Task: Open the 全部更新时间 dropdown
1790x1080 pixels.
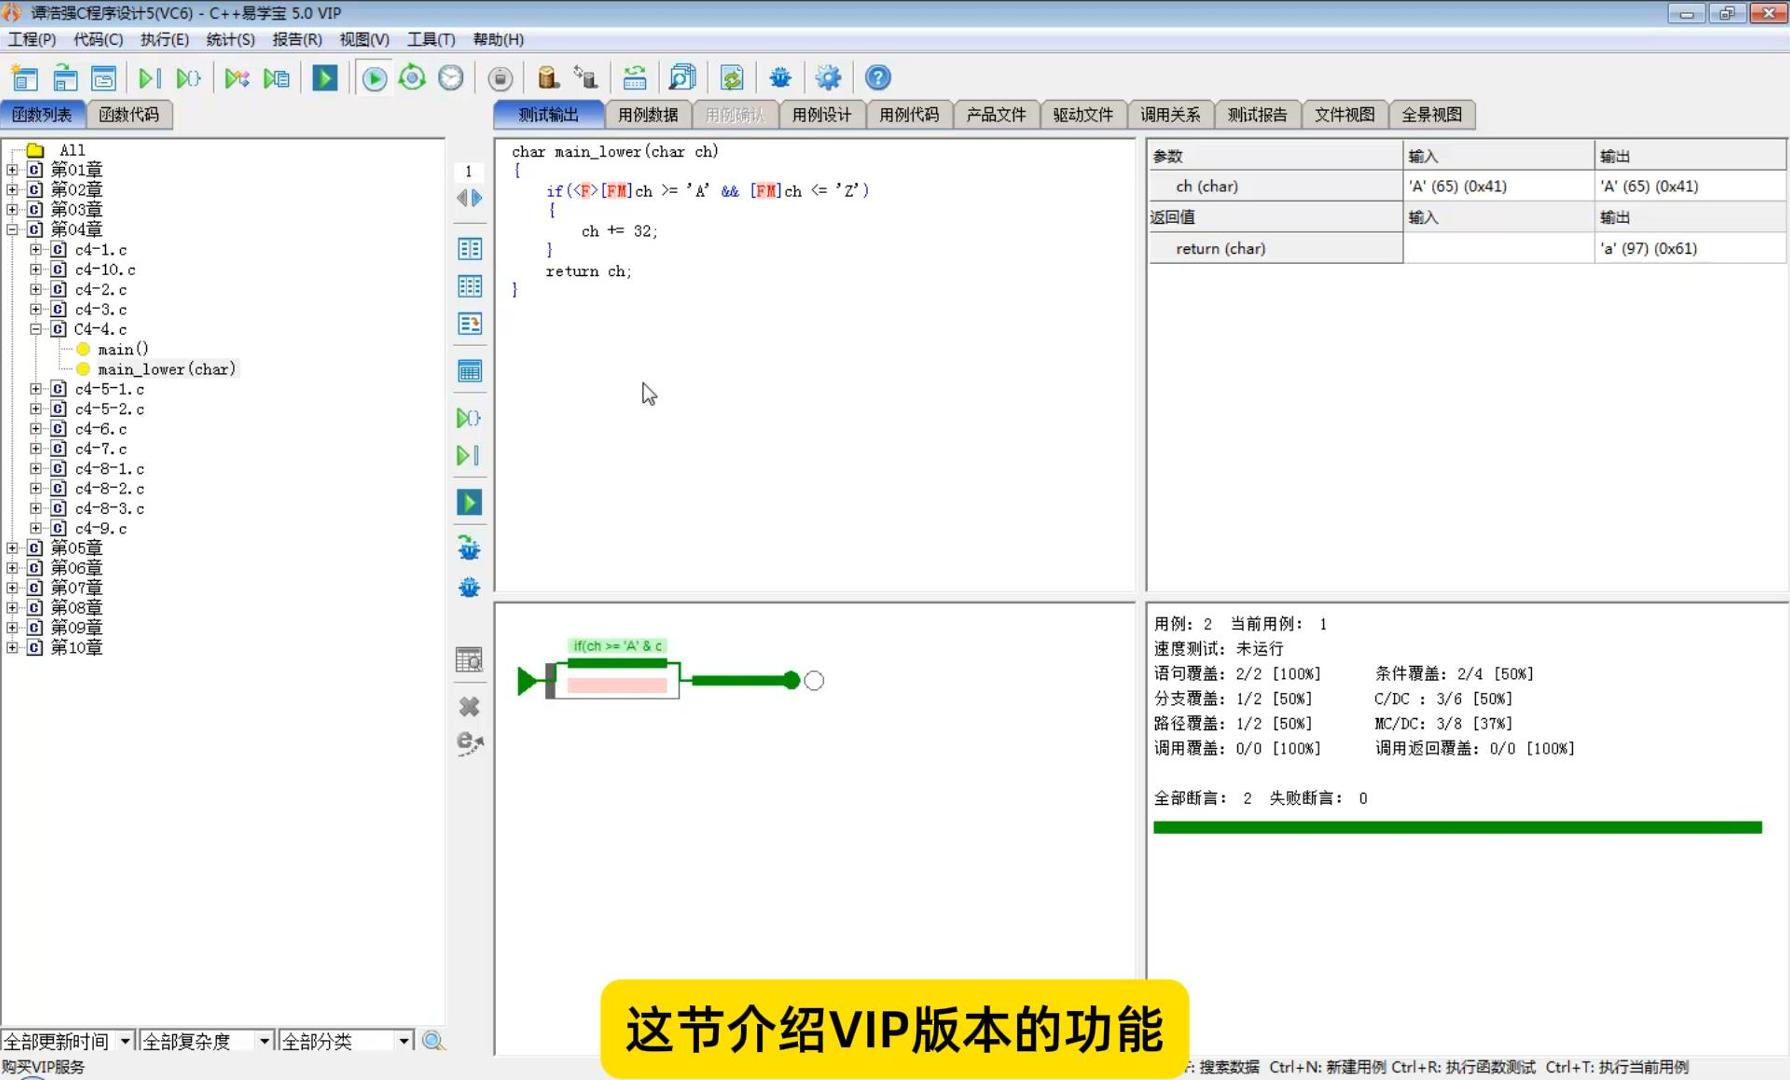Action: 125,1041
